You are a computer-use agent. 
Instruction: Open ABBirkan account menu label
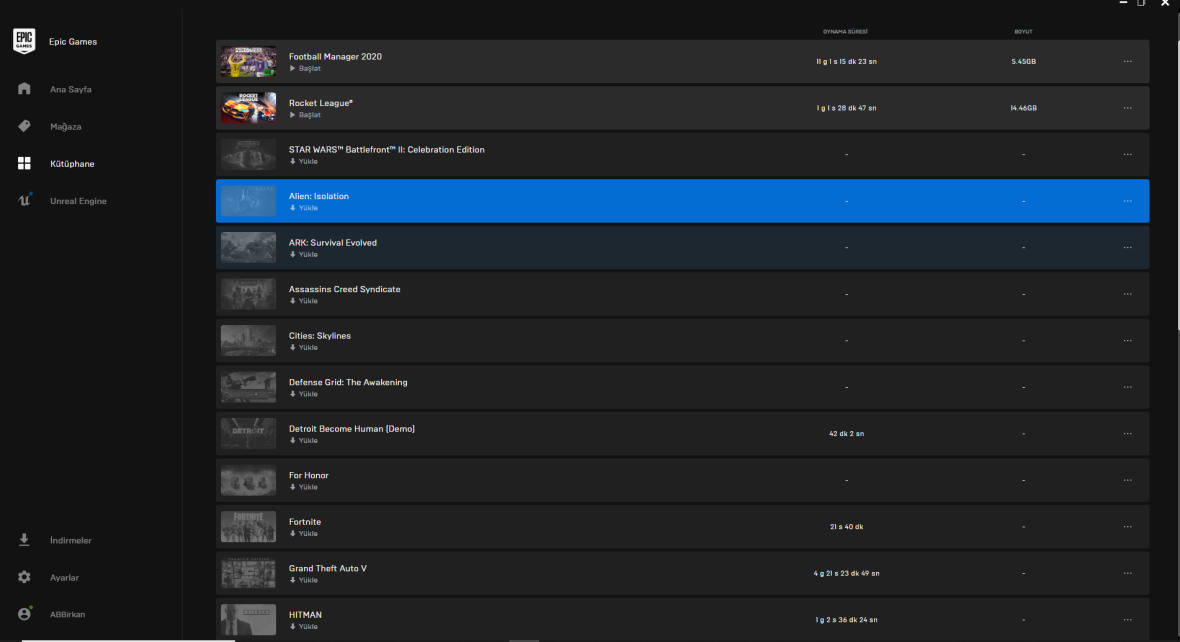[x=68, y=615]
